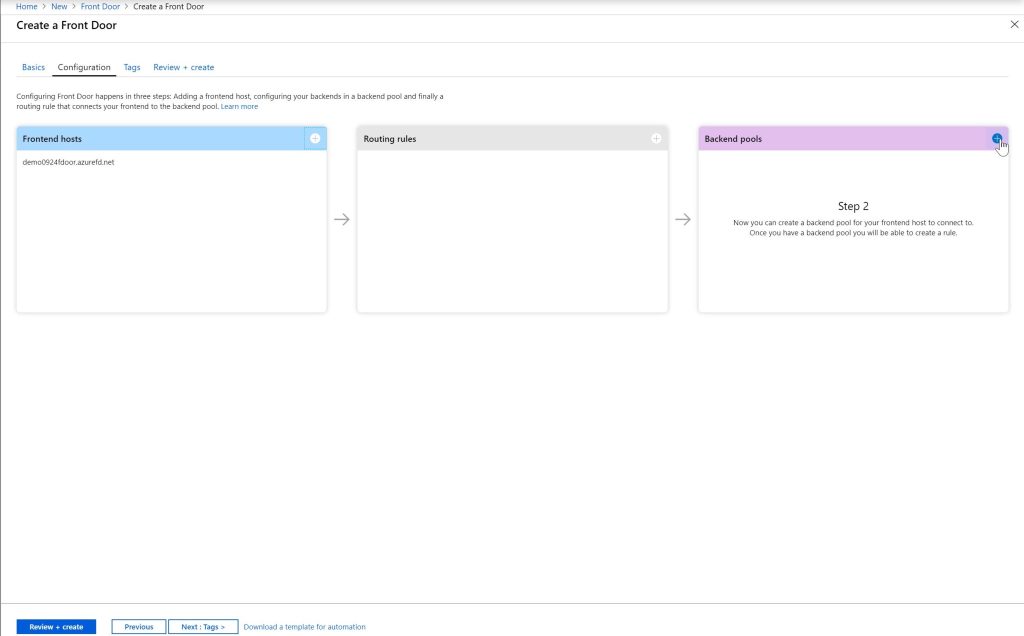
Task: Open the Learn more link
Action: coord(239,106)
